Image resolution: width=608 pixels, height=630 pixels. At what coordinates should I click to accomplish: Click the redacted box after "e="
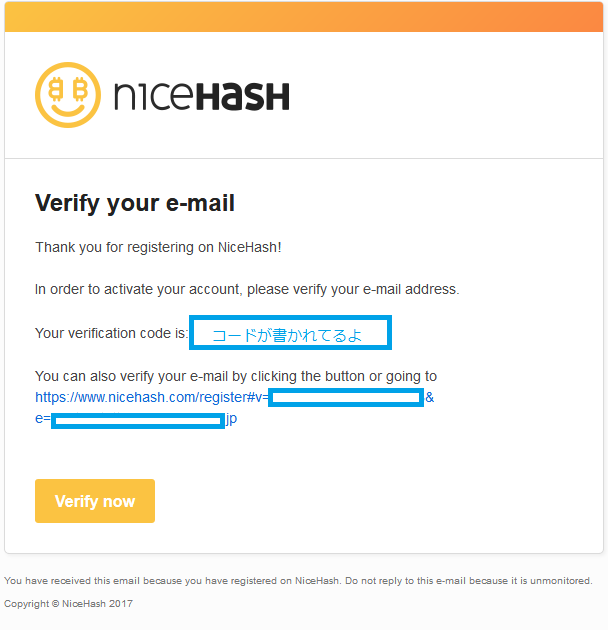[x=138, y=421]
